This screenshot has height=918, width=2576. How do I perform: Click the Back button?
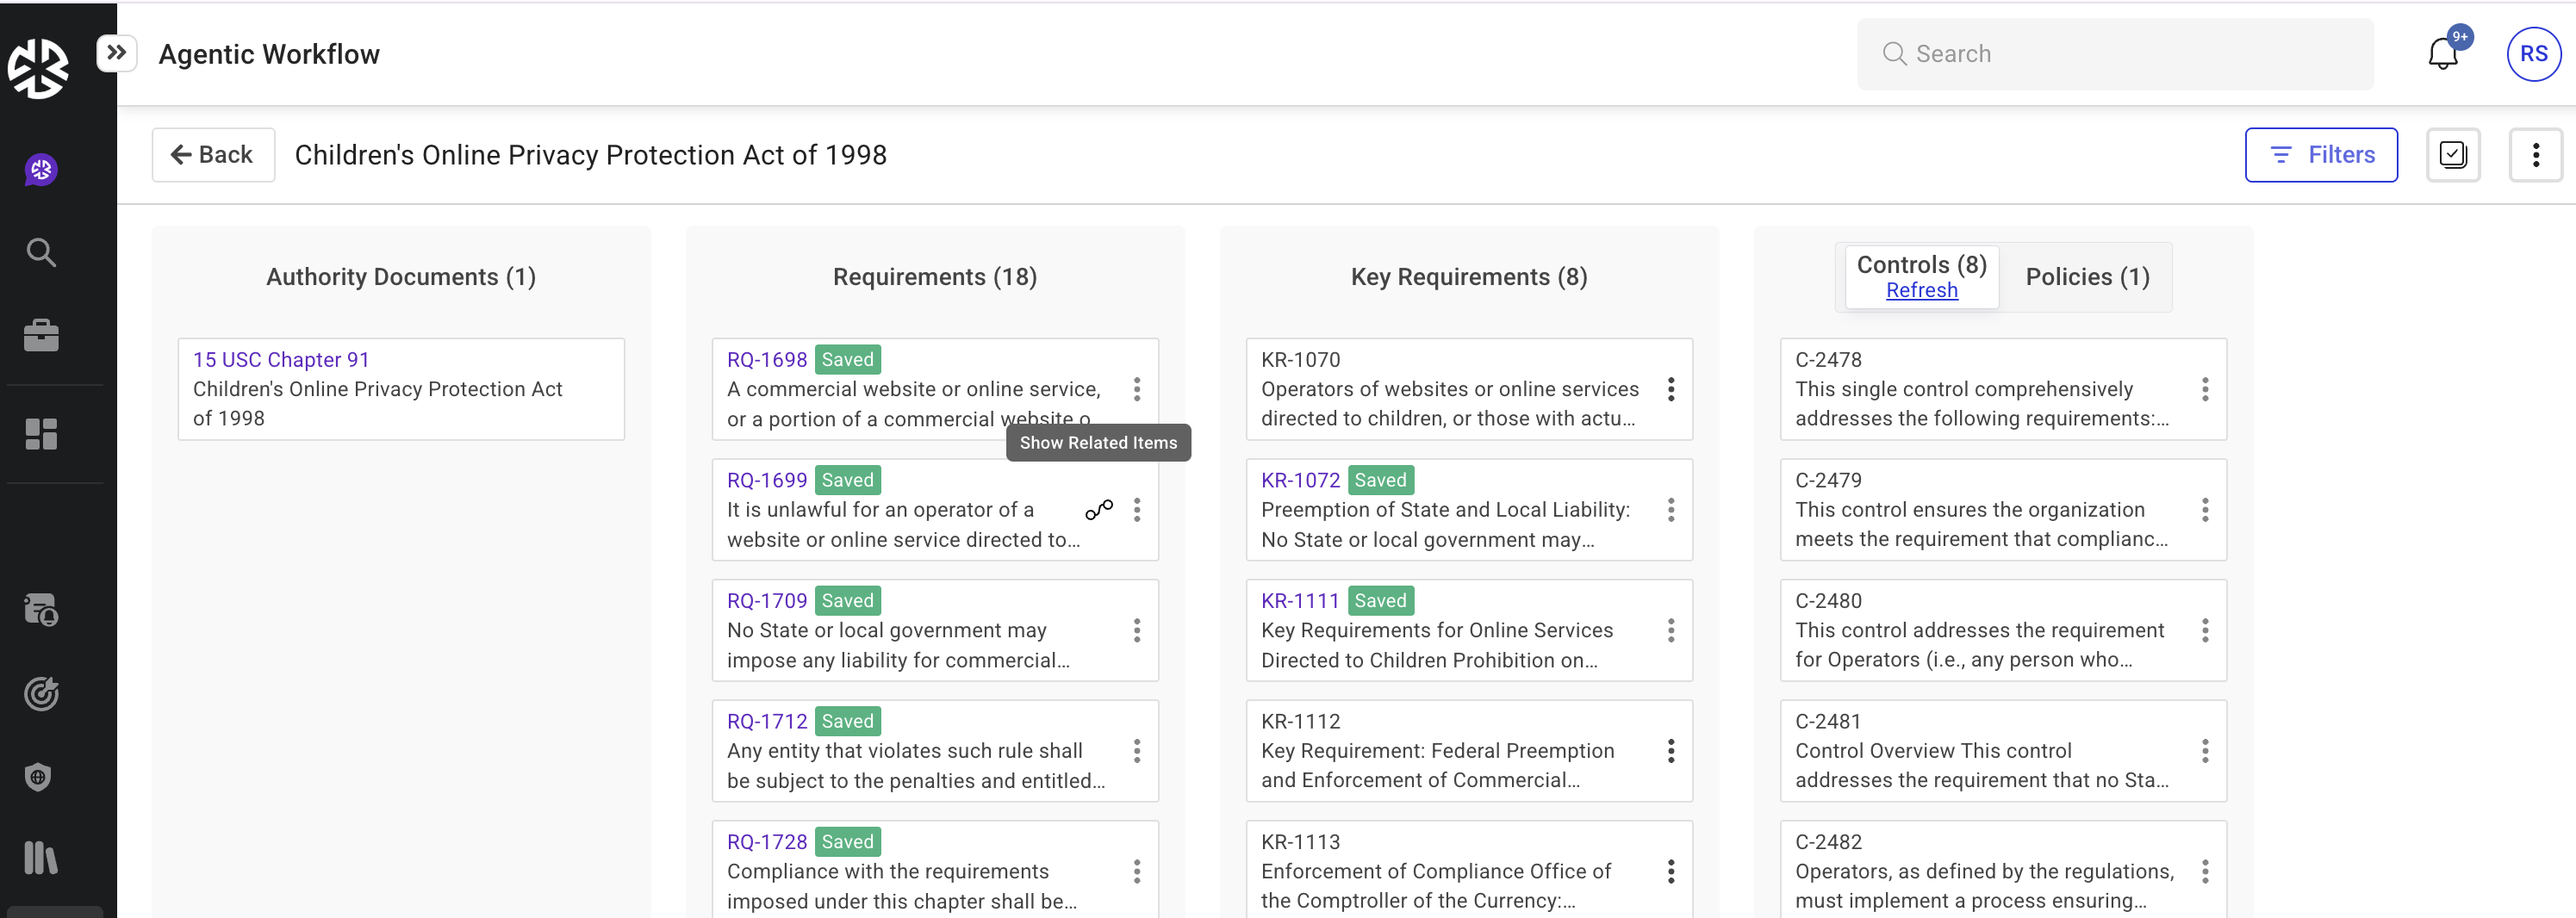pos(213,155)
